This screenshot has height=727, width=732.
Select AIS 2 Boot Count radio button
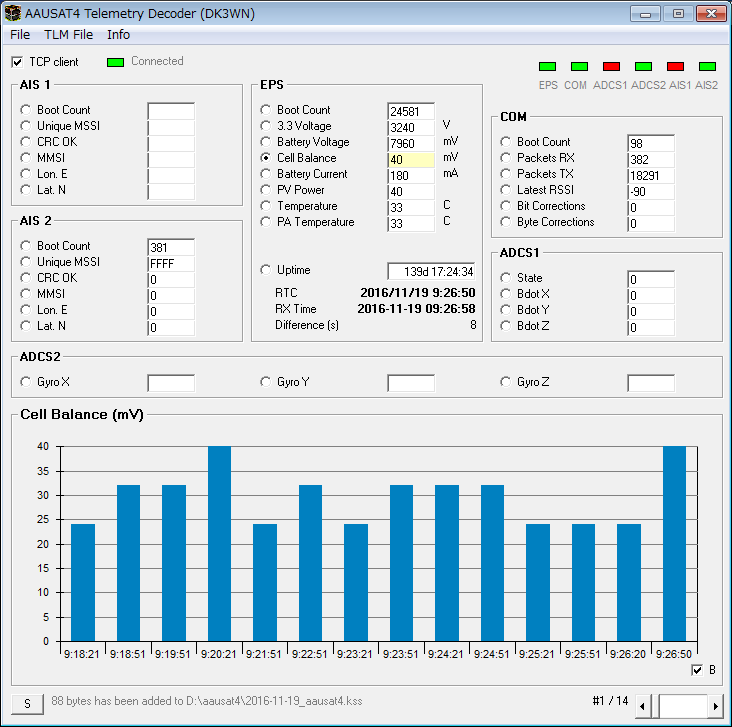pos(26,246)
